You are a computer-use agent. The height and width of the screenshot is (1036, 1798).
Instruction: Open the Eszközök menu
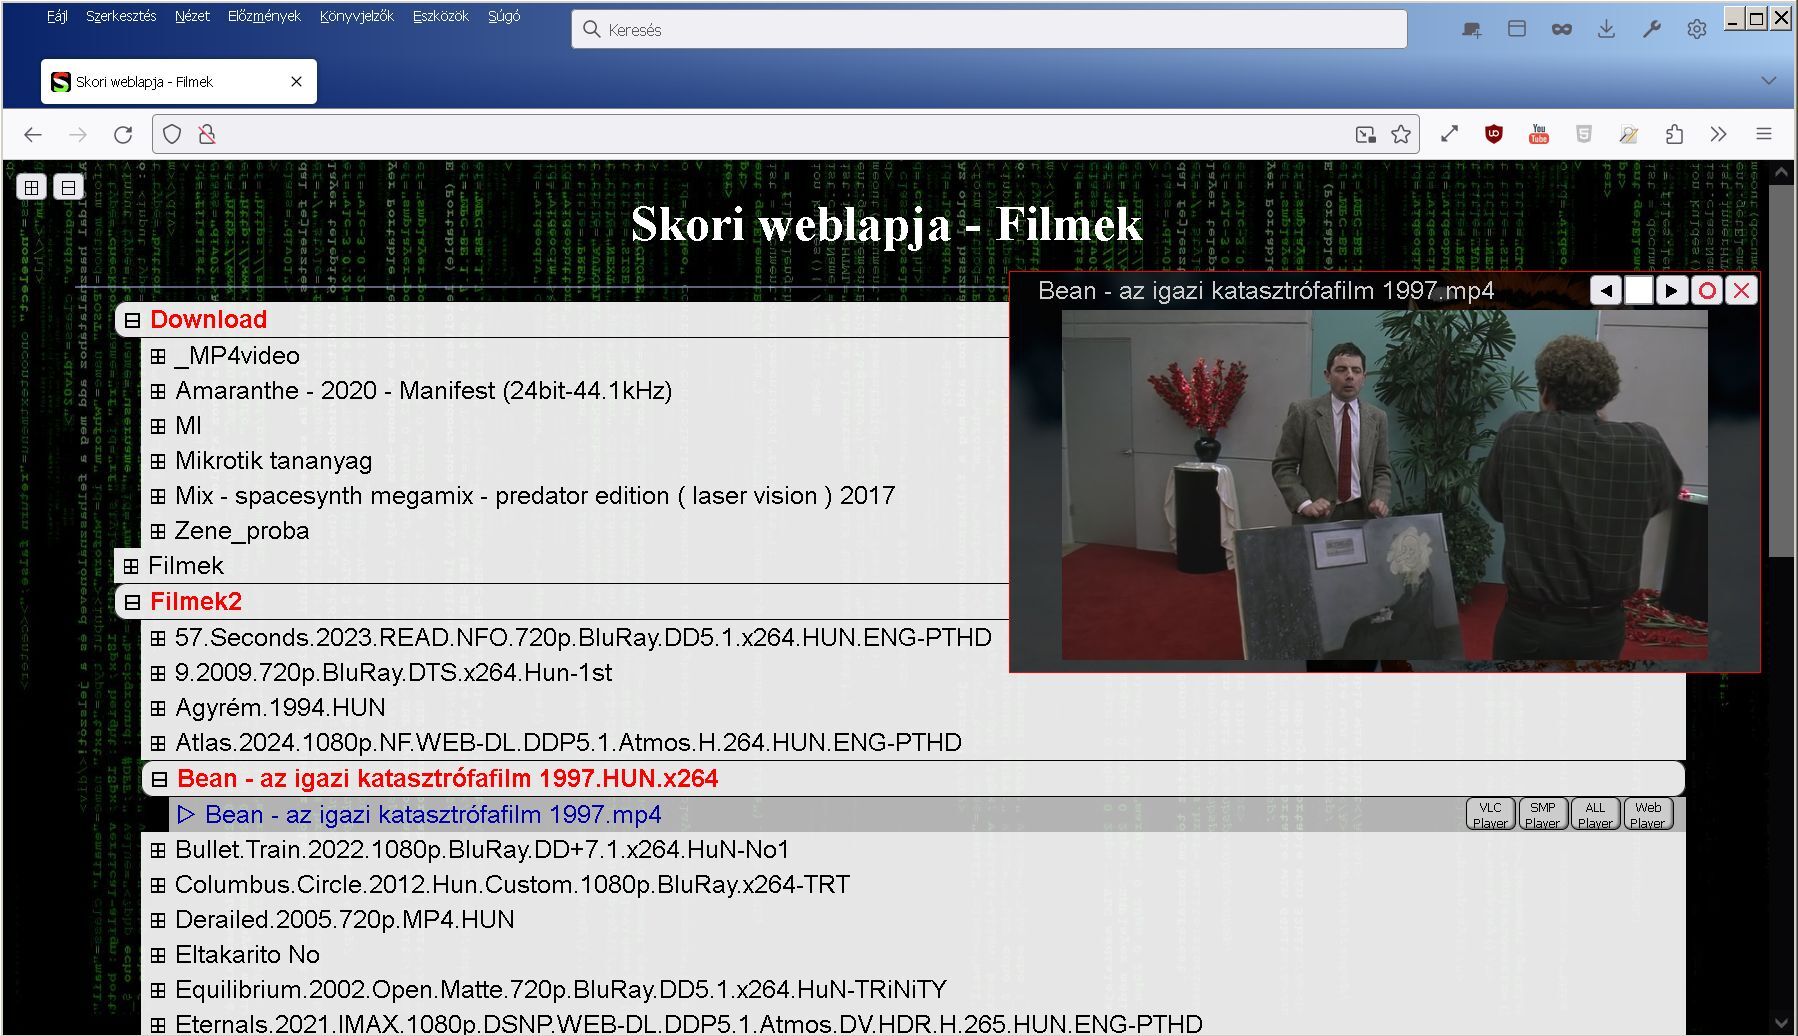click(440, 16)
